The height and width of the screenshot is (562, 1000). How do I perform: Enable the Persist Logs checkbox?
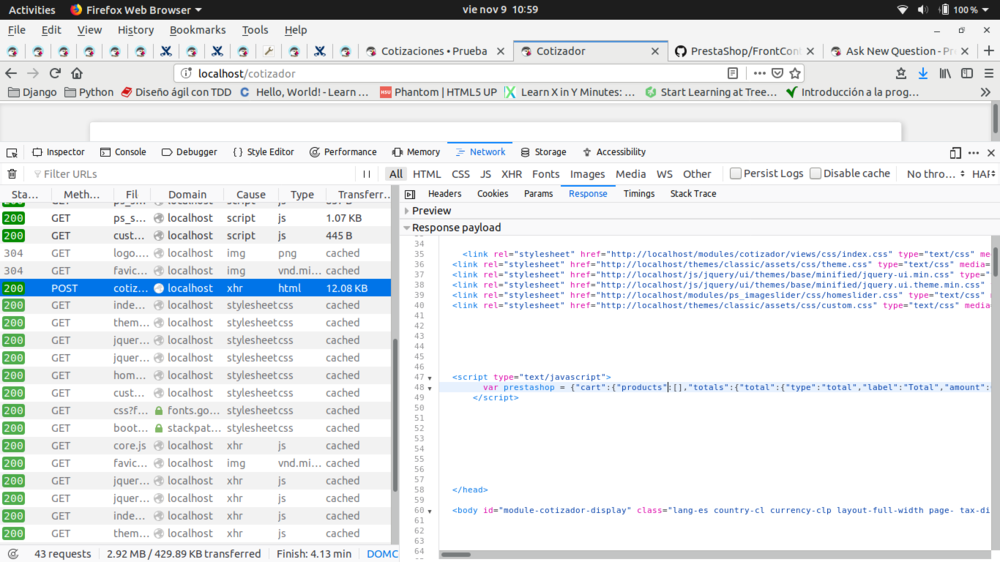pos(736,174)
